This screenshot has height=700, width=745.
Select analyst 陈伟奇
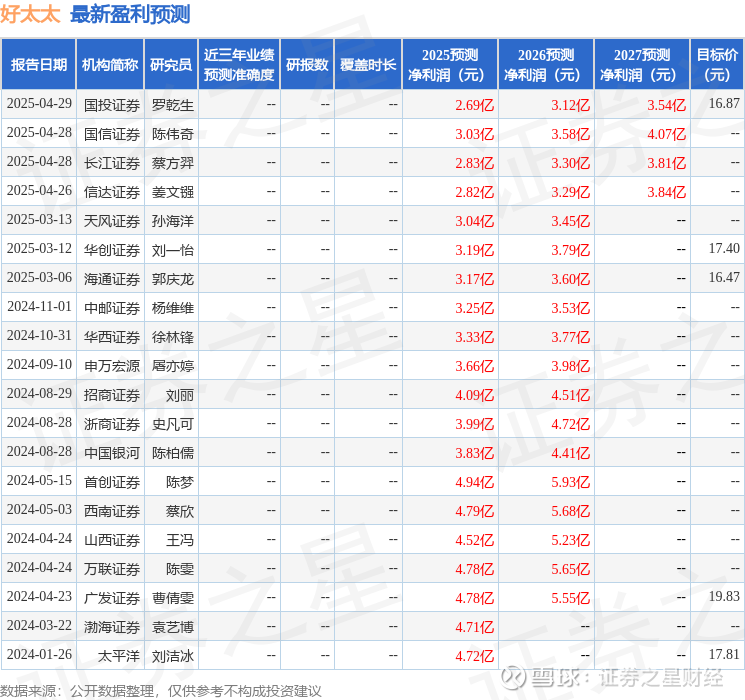click(173, 134)
